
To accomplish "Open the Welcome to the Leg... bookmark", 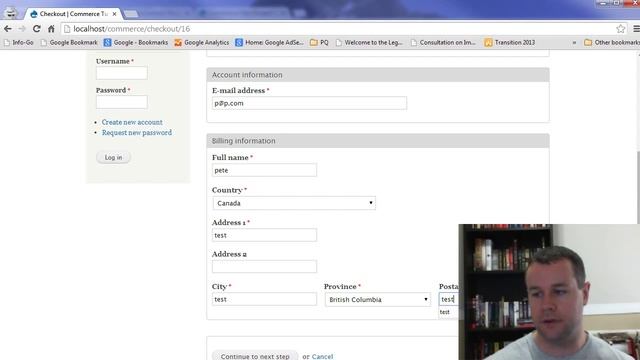I will coord(369,42).
